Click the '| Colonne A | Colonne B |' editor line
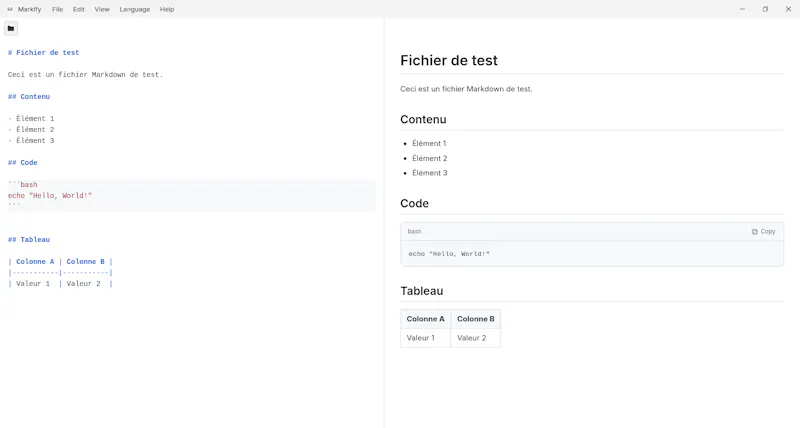The width and height of the screenshot is (800, 428). coord(60,262)
